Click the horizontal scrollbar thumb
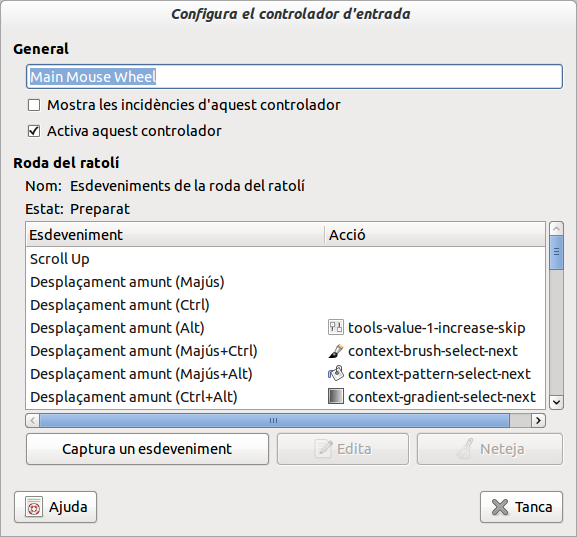Image resolution: width=577 pixels, height=537 pixels. pos(275,420)
